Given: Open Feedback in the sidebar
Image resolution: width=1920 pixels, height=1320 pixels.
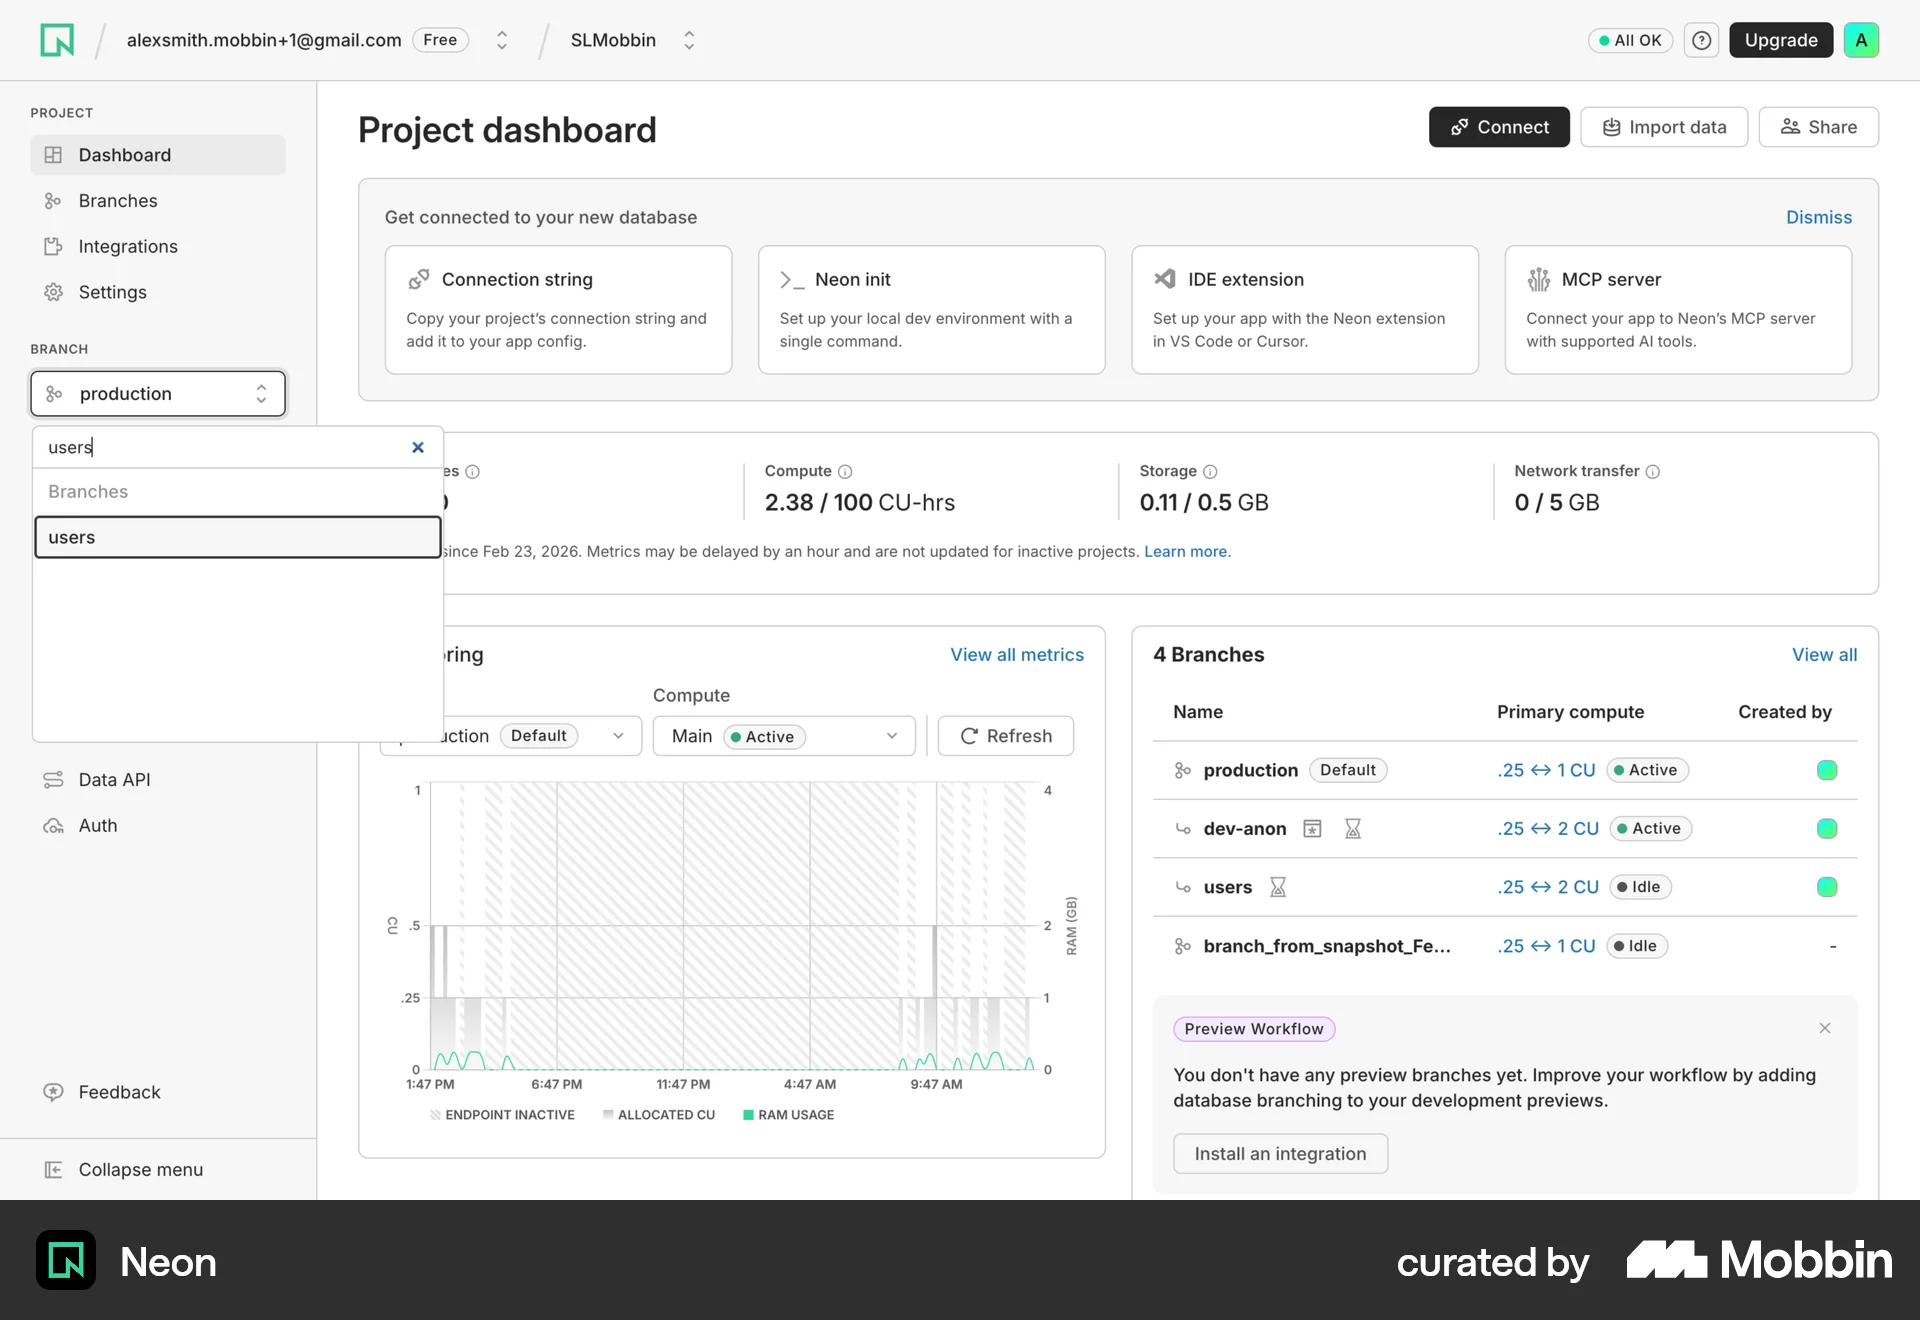Looking at the screenshot, I should 158,1092.
